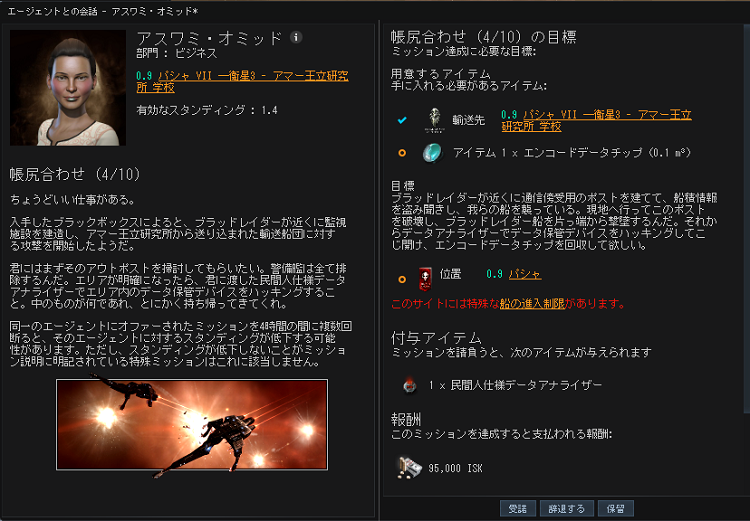Image resolution: width=750 pixels, height=521 pixels.
Task: Decline the mission with 辞退する button
Action: (567, 509)
